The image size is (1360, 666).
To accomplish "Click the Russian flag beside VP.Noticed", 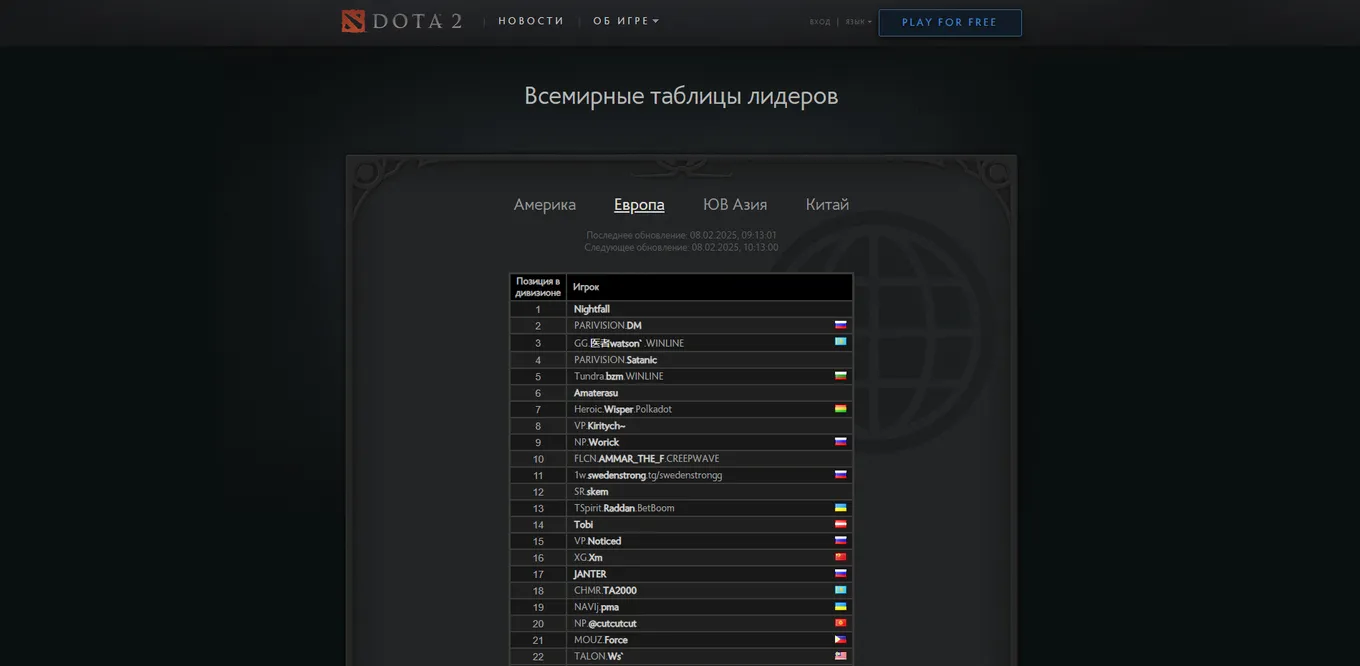I will (841, 541).
